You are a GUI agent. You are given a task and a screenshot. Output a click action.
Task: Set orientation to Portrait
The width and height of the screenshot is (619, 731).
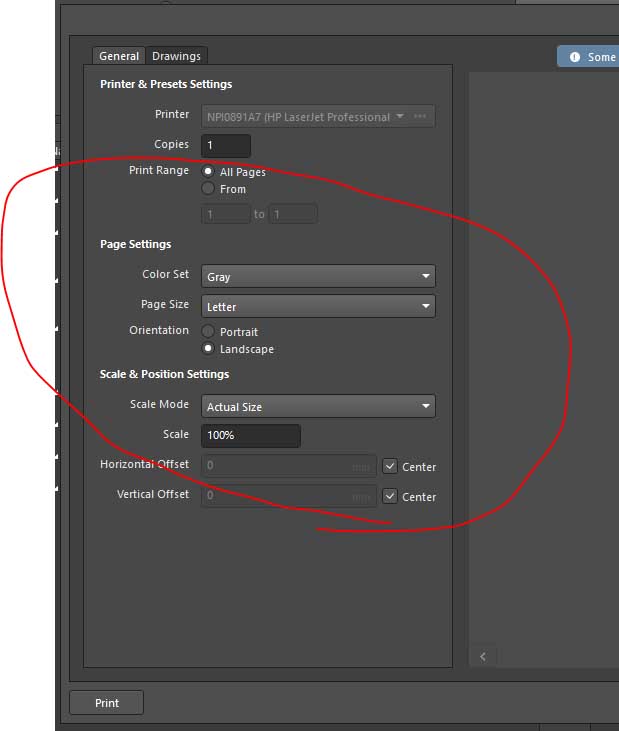(x=208, y=331)
